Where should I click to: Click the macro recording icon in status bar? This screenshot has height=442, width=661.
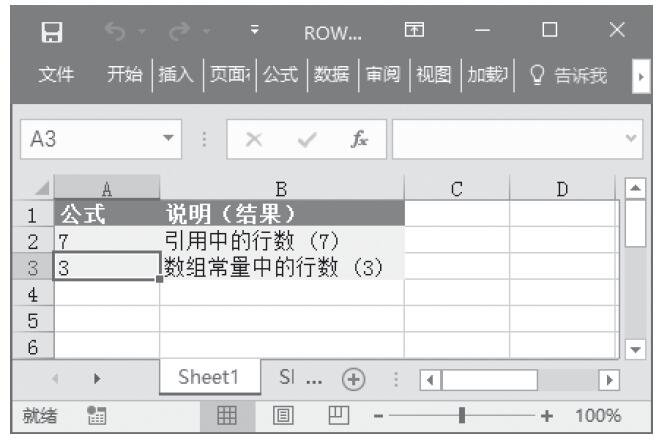pyautogui.click(x=97, y=415)
